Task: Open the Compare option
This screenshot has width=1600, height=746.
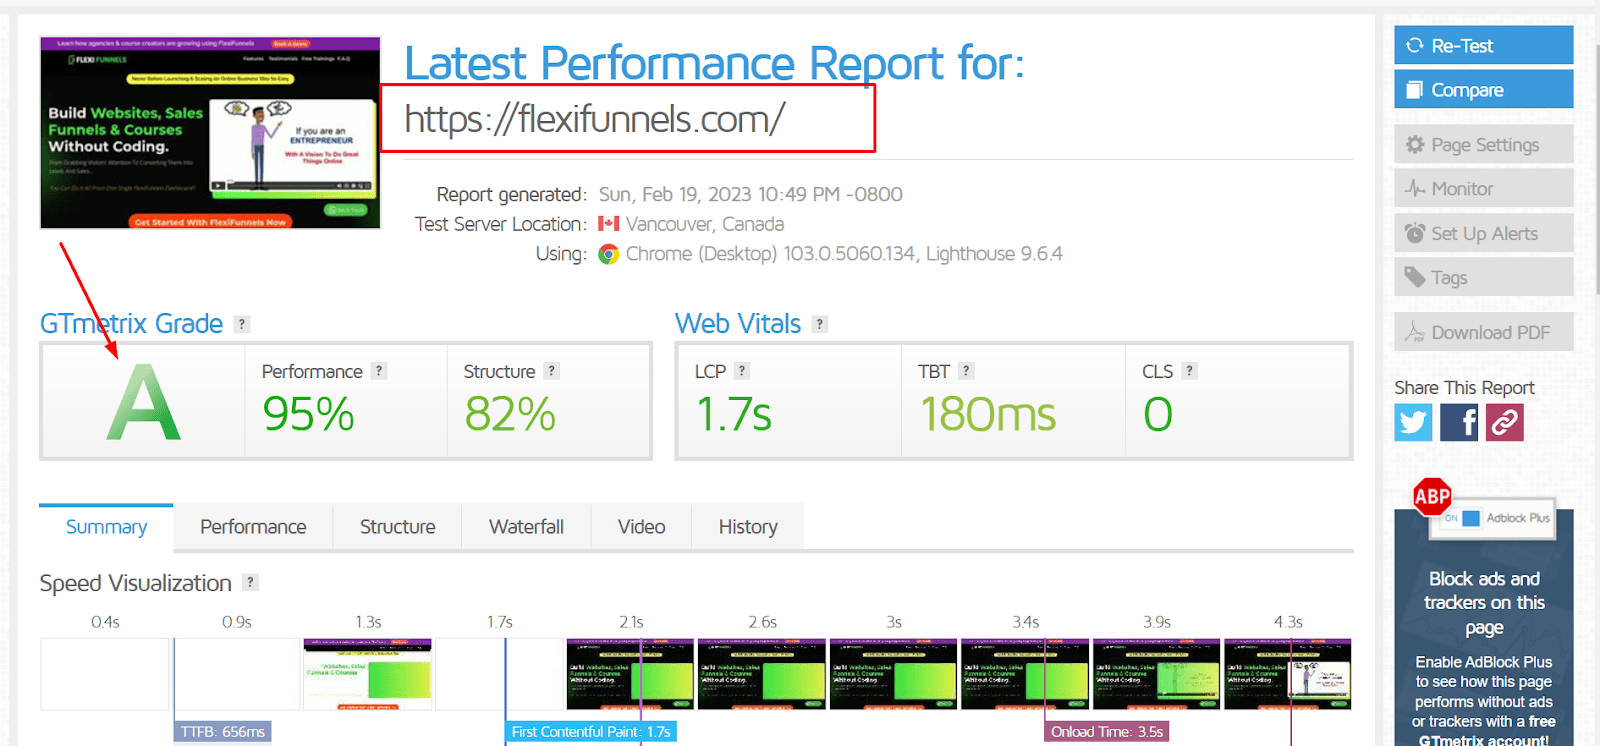Action: point(1483,89)
